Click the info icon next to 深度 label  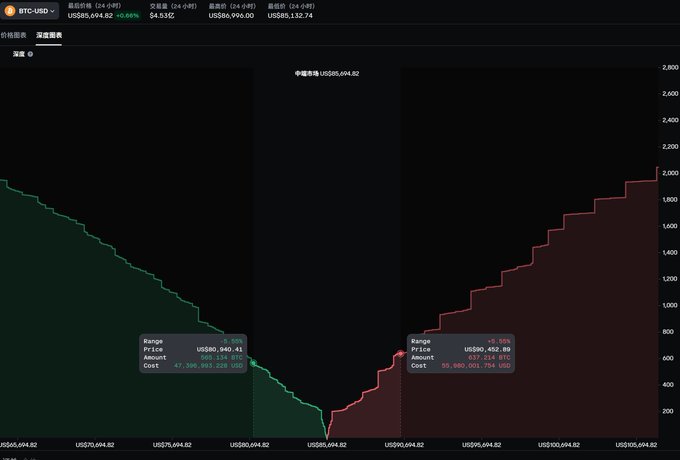pyautogui.click(x=30, y=54)
